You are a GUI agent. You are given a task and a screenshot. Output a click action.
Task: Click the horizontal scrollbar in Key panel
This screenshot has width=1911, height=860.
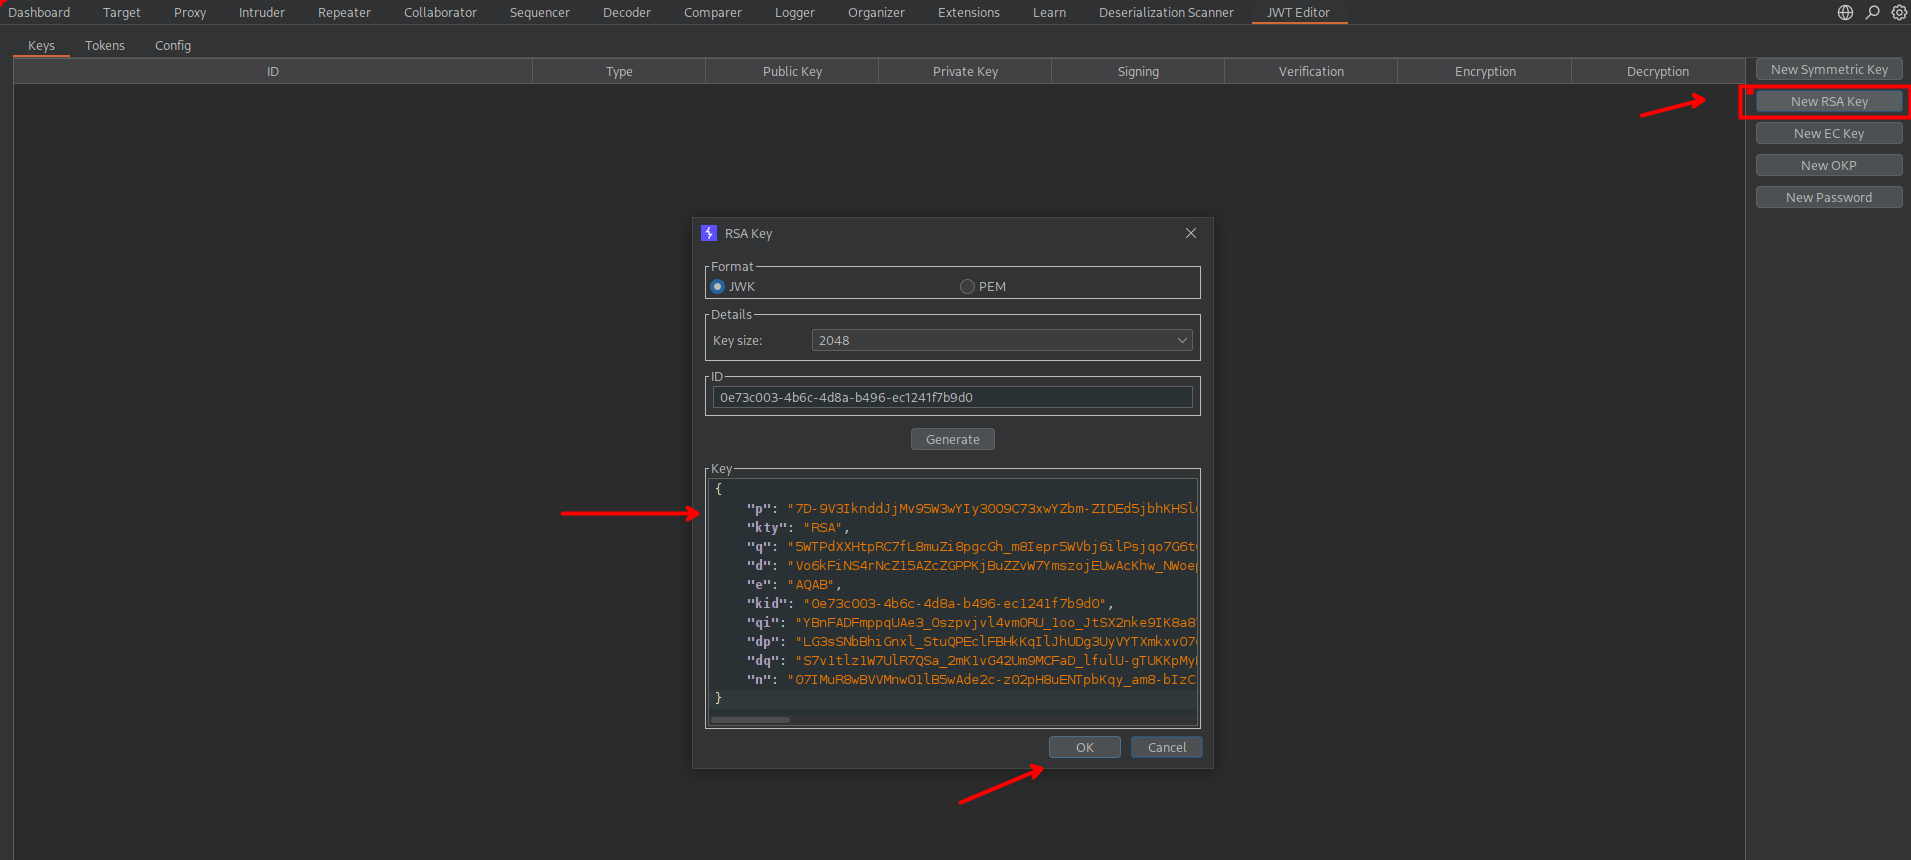750,720
